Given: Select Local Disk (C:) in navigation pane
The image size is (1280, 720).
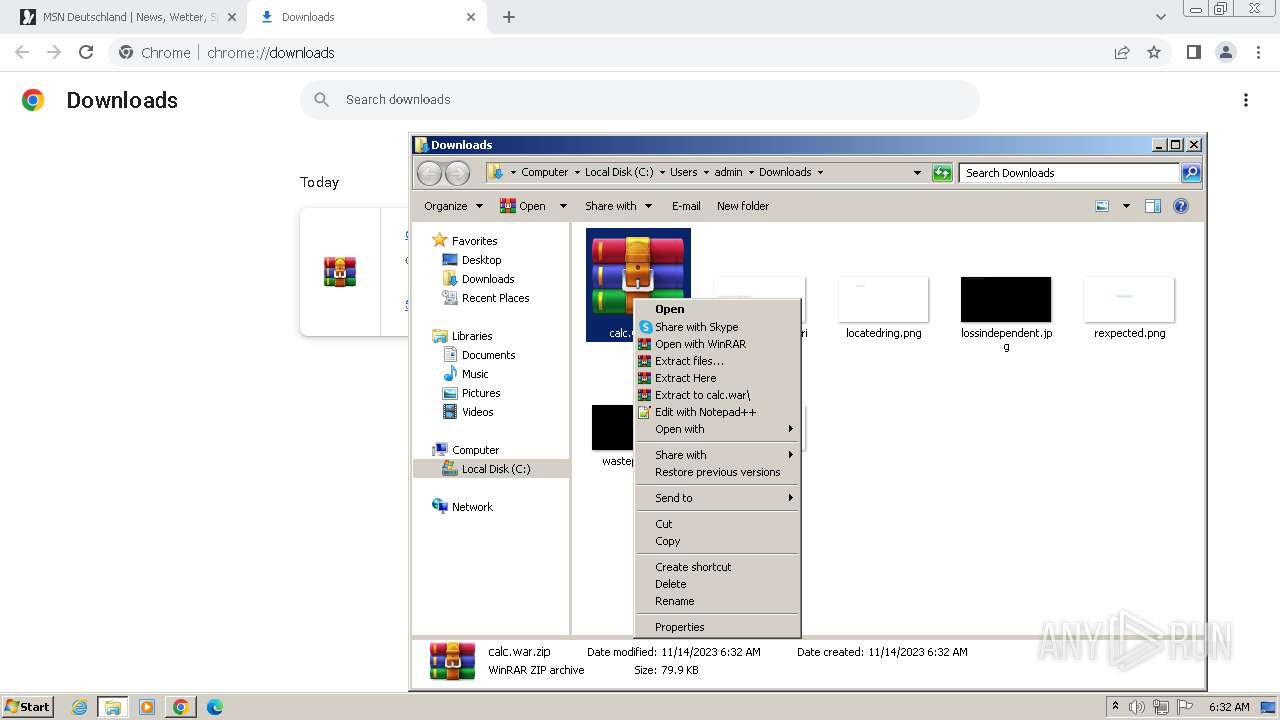Looking at the screenshot, I should tap(496, 469).
